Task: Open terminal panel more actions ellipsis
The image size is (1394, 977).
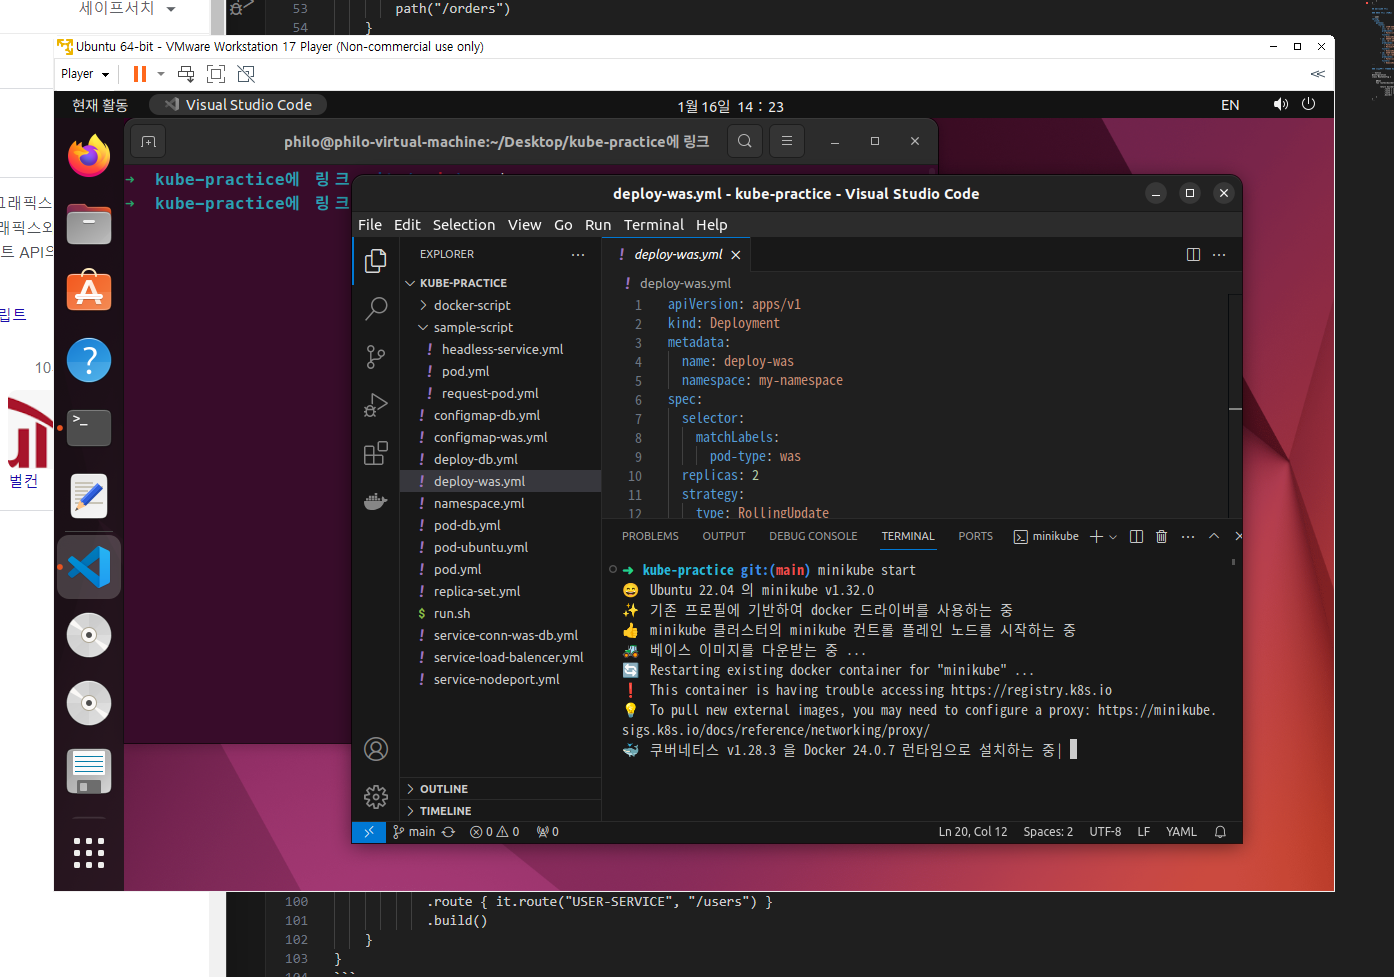Action: tap(1188, 537)
